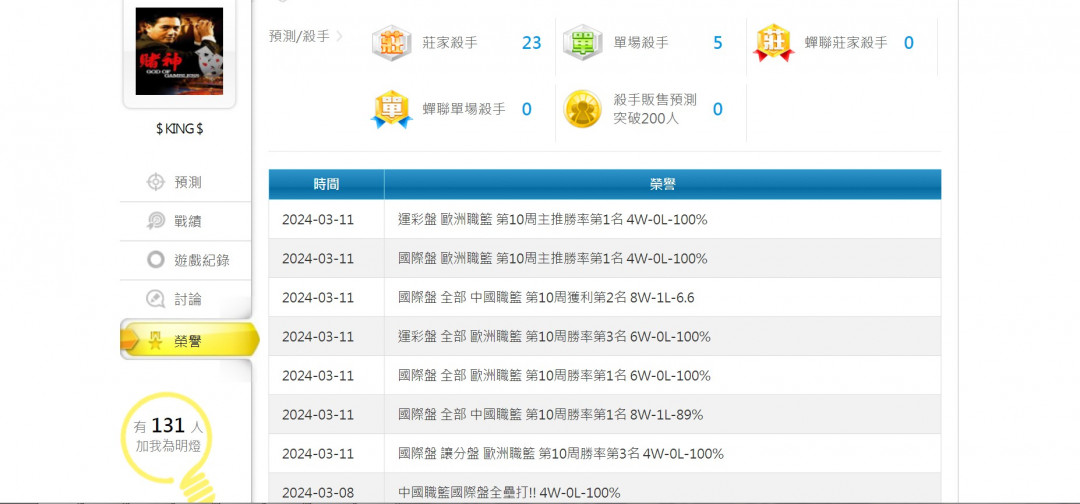The image size is (1080, 504).
Task: Open the 遊戲紀錄 sidebar menu item
Action: [186, 260]
